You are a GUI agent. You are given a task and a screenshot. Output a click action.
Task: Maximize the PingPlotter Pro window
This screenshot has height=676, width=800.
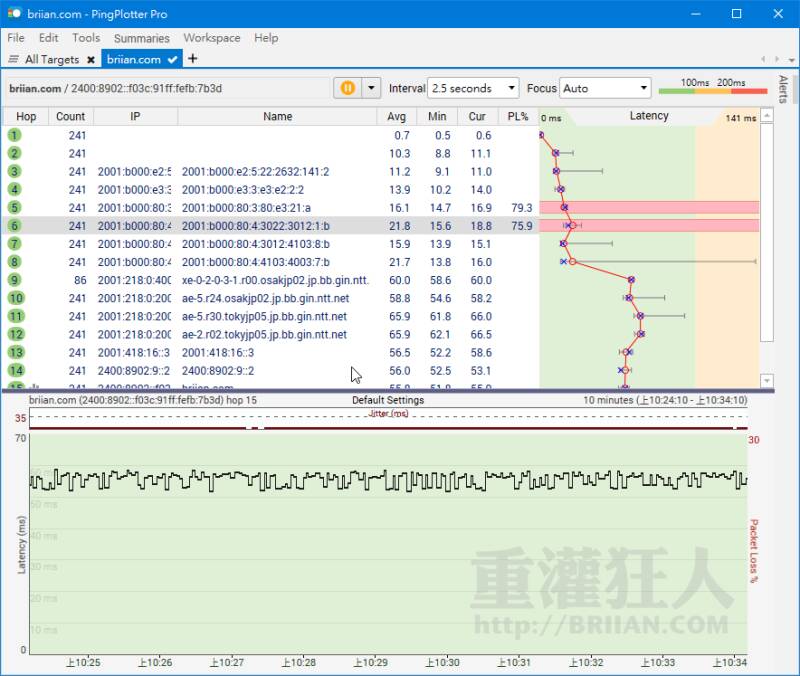click(x=736, y=14)
